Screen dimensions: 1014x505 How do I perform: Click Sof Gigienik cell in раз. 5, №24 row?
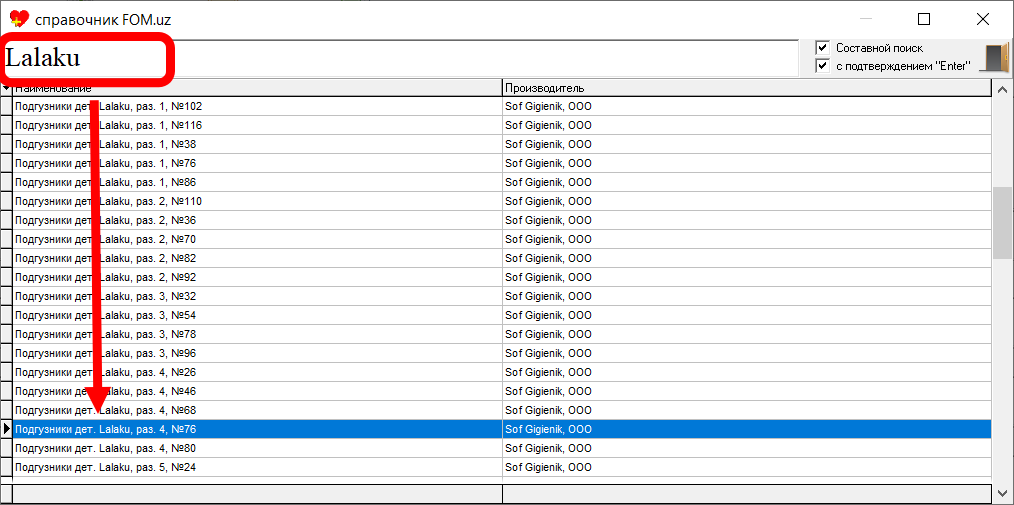click(747, 468)
